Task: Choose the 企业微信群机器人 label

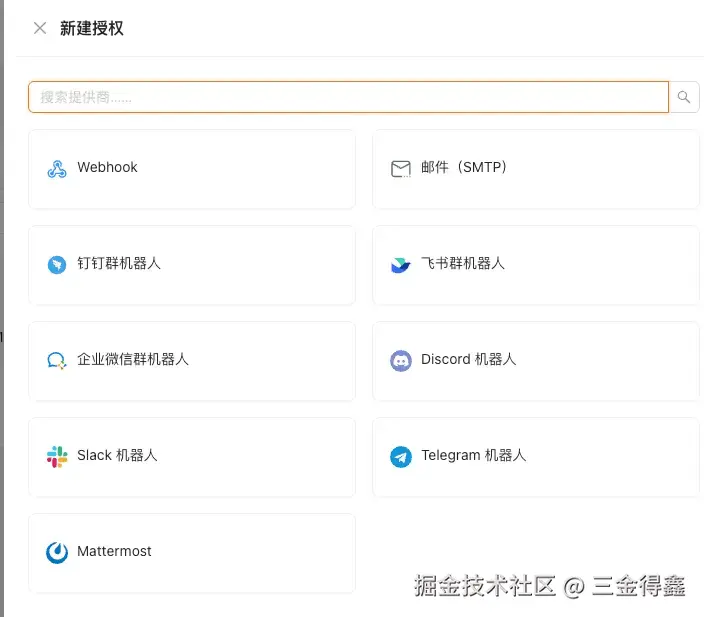Action: tap(132, 359)
